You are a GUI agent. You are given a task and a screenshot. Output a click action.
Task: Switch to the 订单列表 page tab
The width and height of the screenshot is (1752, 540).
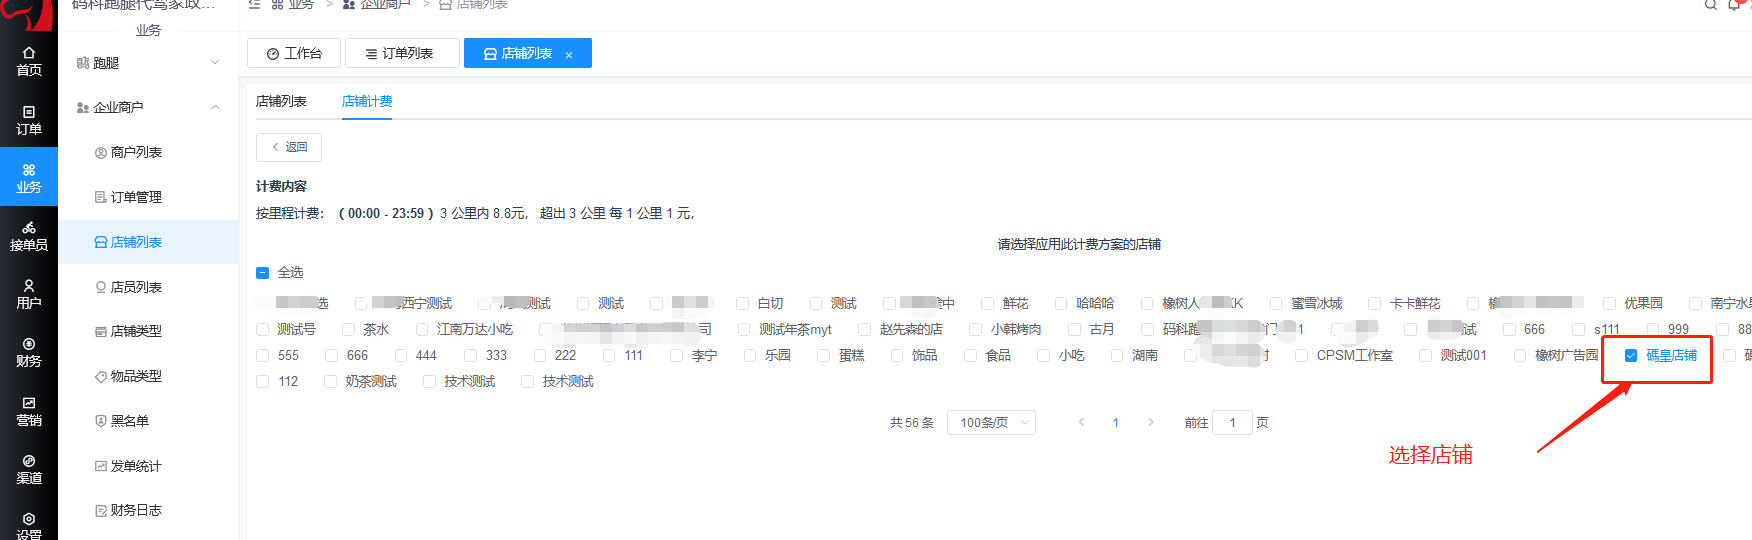[401, 53]
